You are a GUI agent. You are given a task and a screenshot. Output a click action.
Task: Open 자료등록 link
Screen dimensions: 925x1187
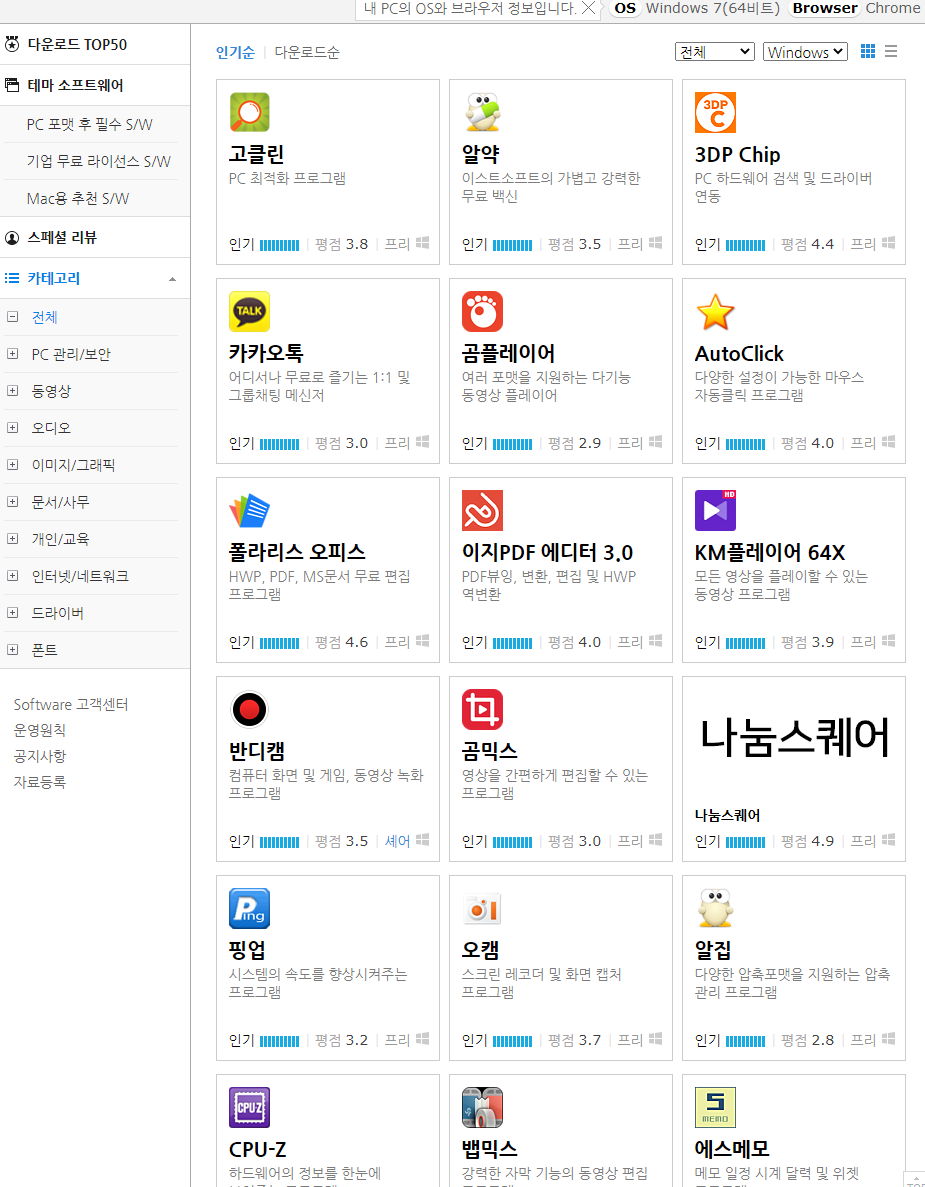[39, 782]
